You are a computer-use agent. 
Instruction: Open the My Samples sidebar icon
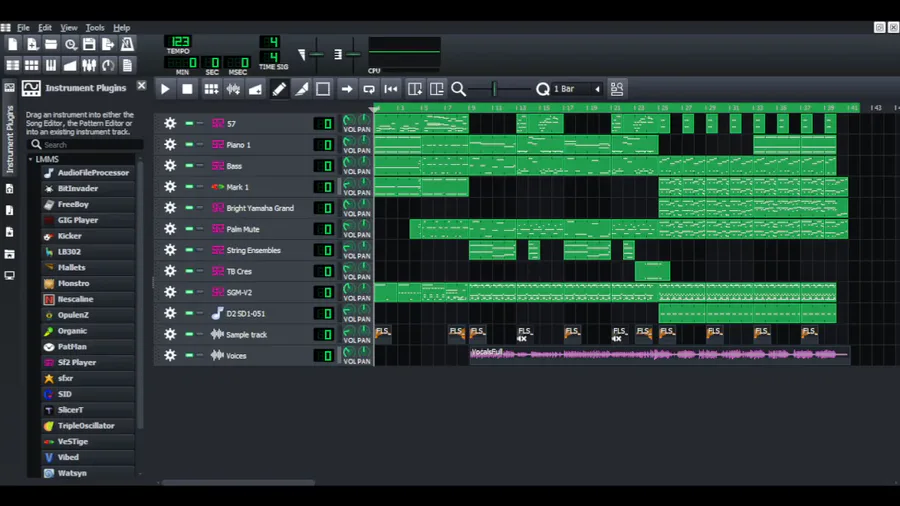[x=10, y=211]
